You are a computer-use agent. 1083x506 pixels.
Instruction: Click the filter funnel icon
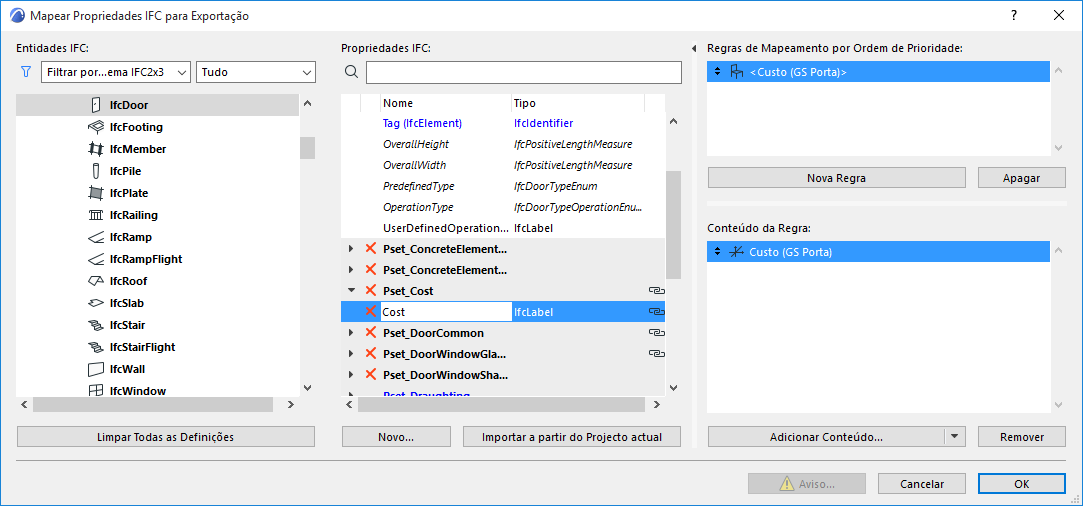coord(27,72)
